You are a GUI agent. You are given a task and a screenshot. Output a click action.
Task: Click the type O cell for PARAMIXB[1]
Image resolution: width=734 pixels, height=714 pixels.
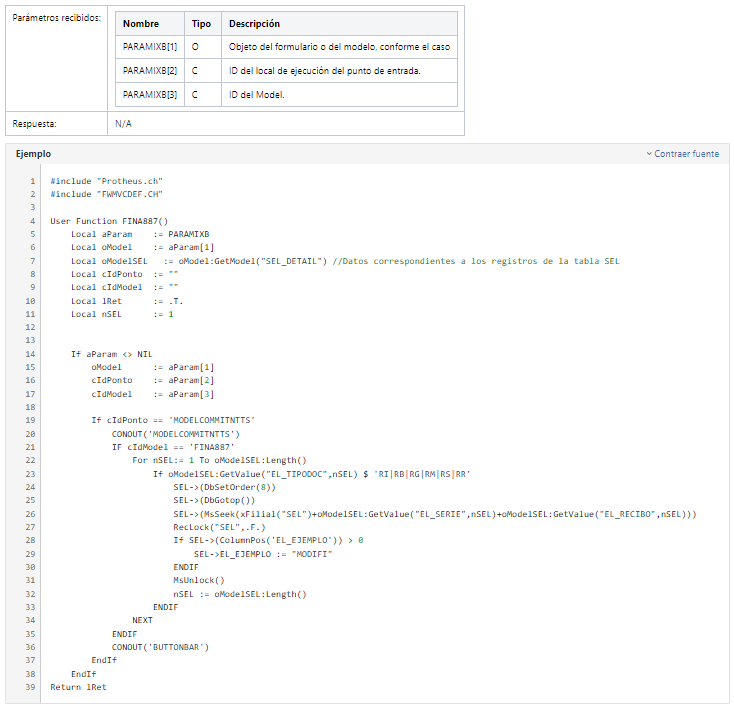[x=203, y=47]
